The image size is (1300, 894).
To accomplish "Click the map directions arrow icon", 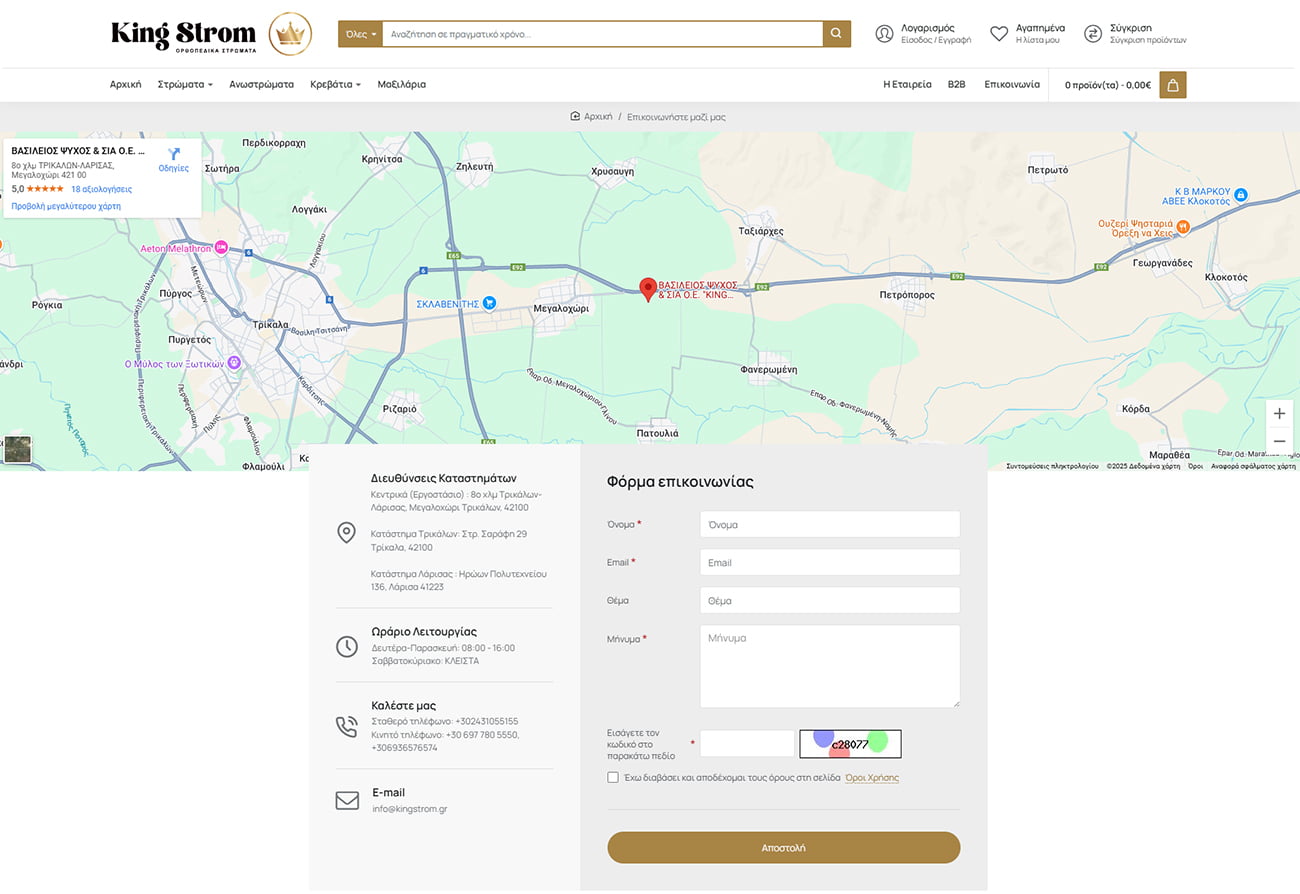I will pyautogui.click(x=174, y=154).
